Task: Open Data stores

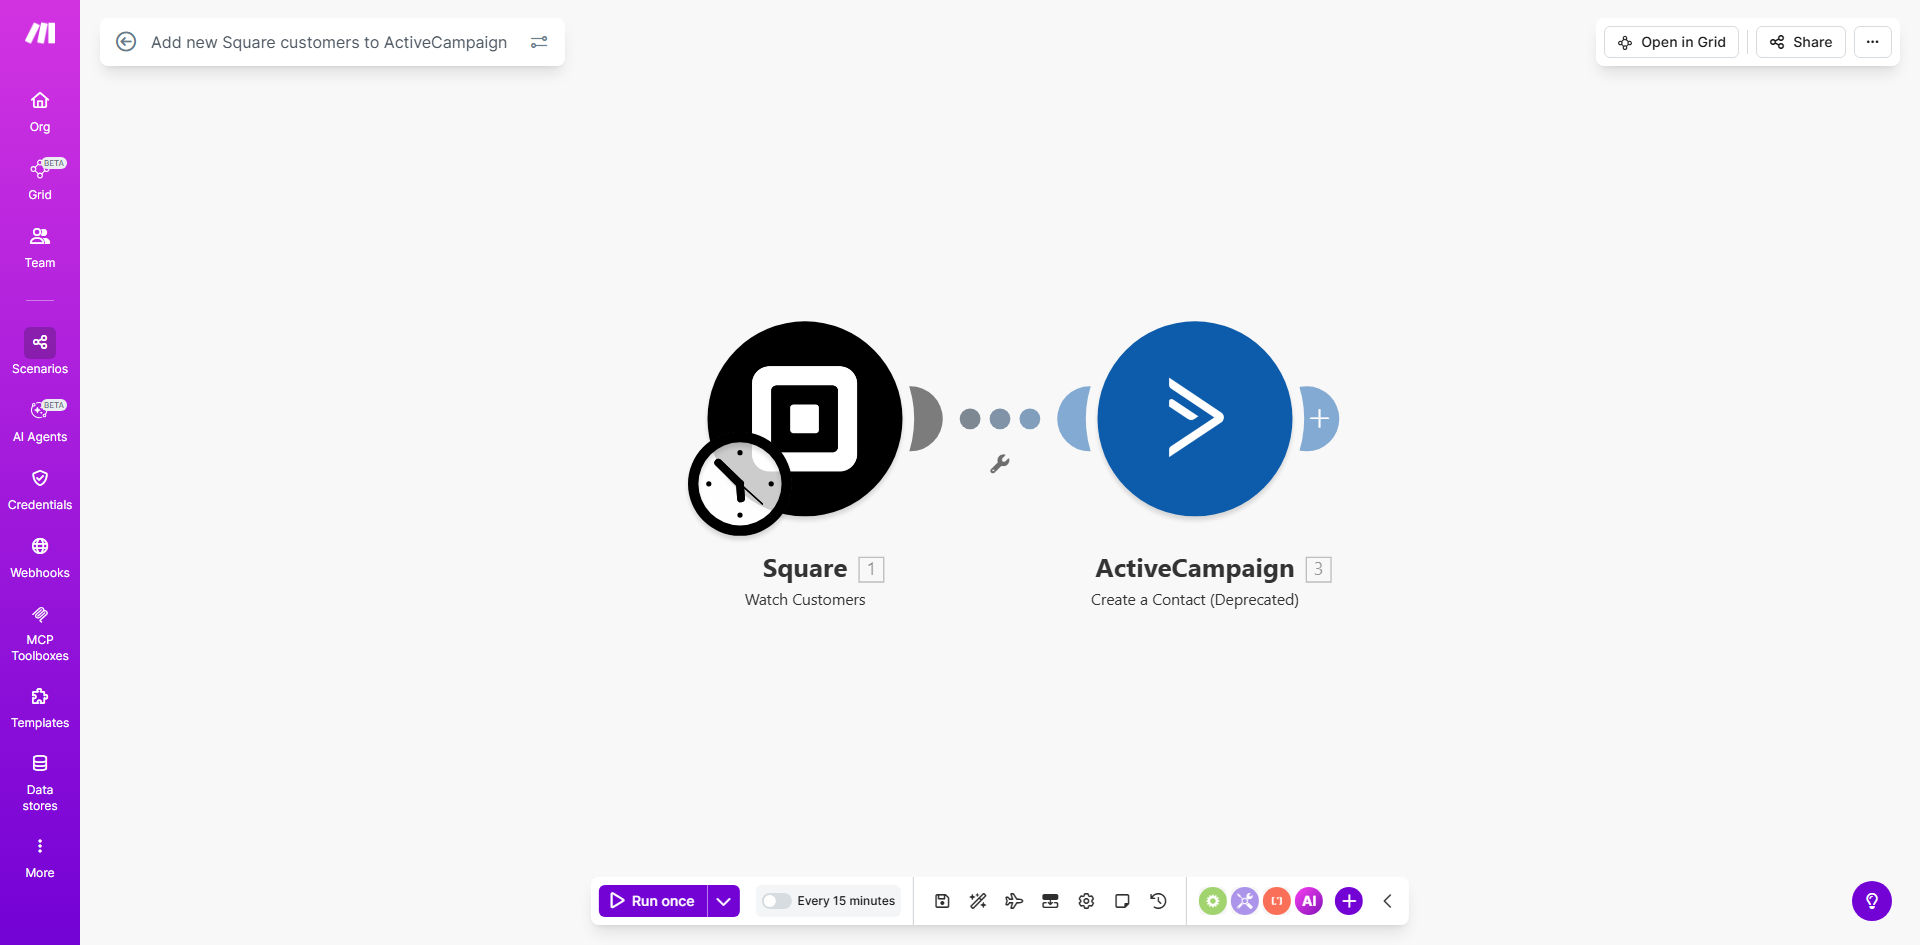Action: [x=40, y=783]
